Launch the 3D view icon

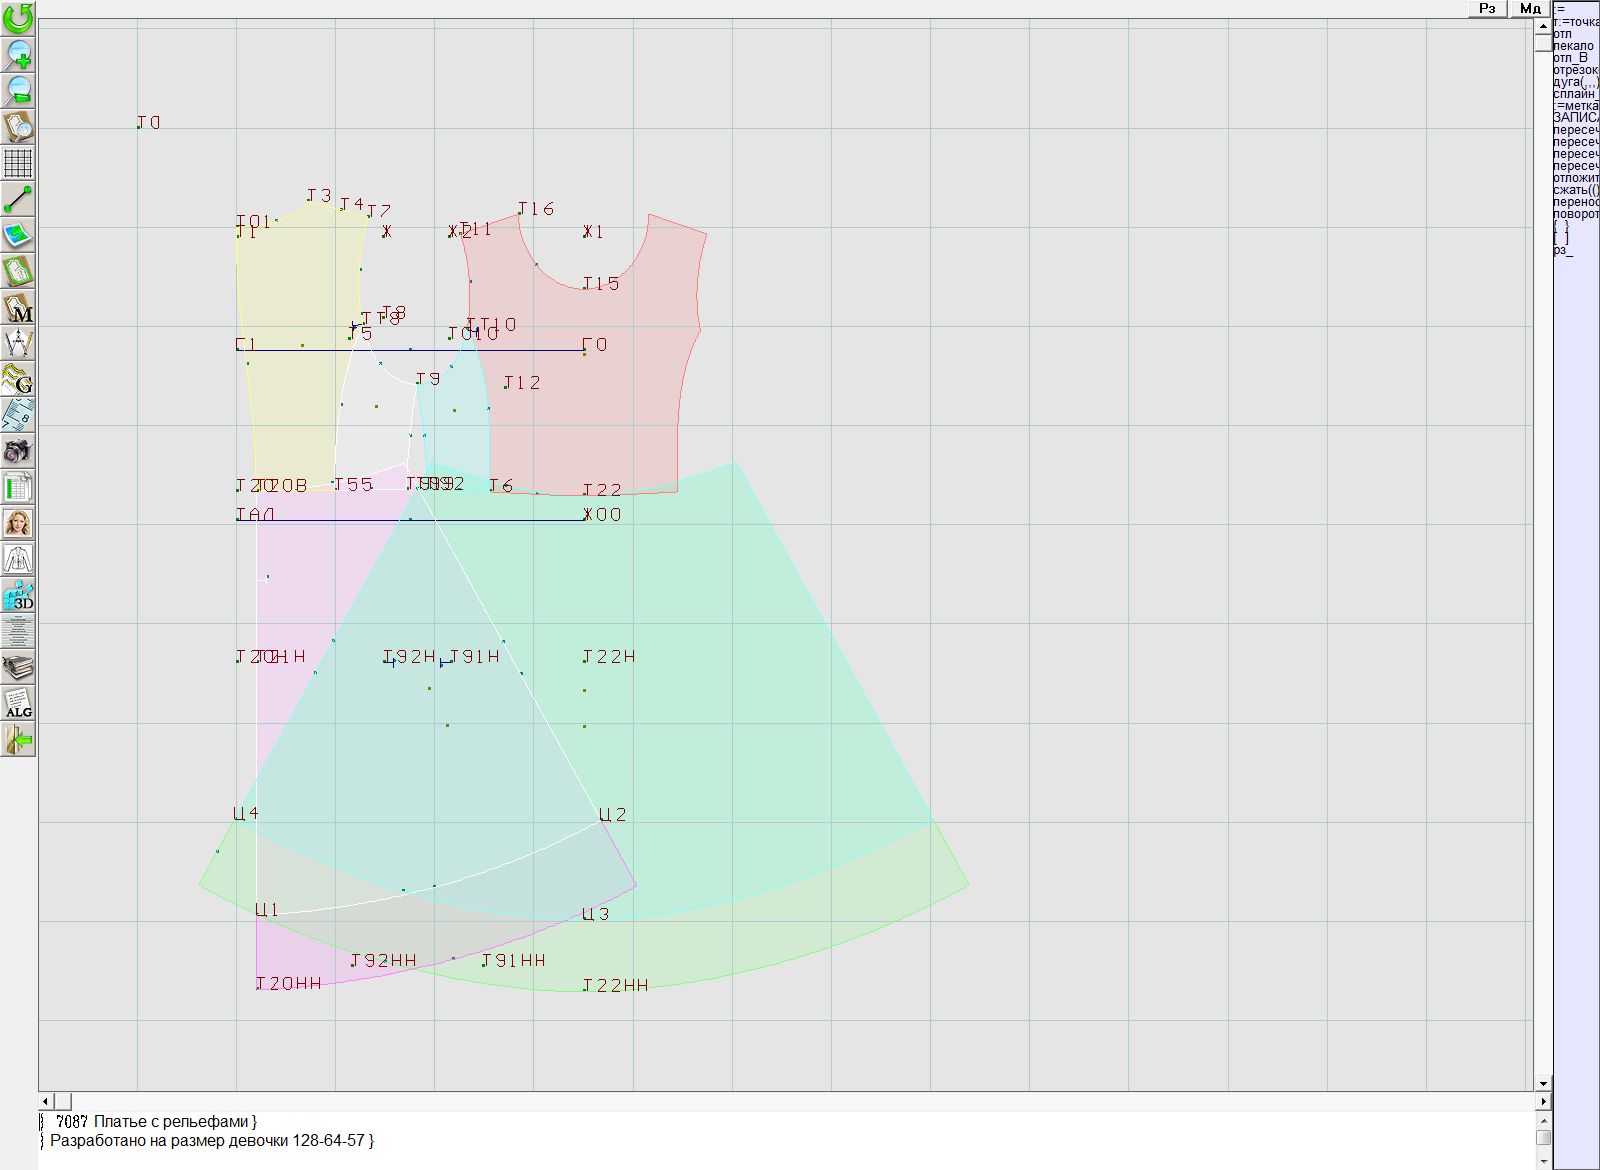coord(18,595)
